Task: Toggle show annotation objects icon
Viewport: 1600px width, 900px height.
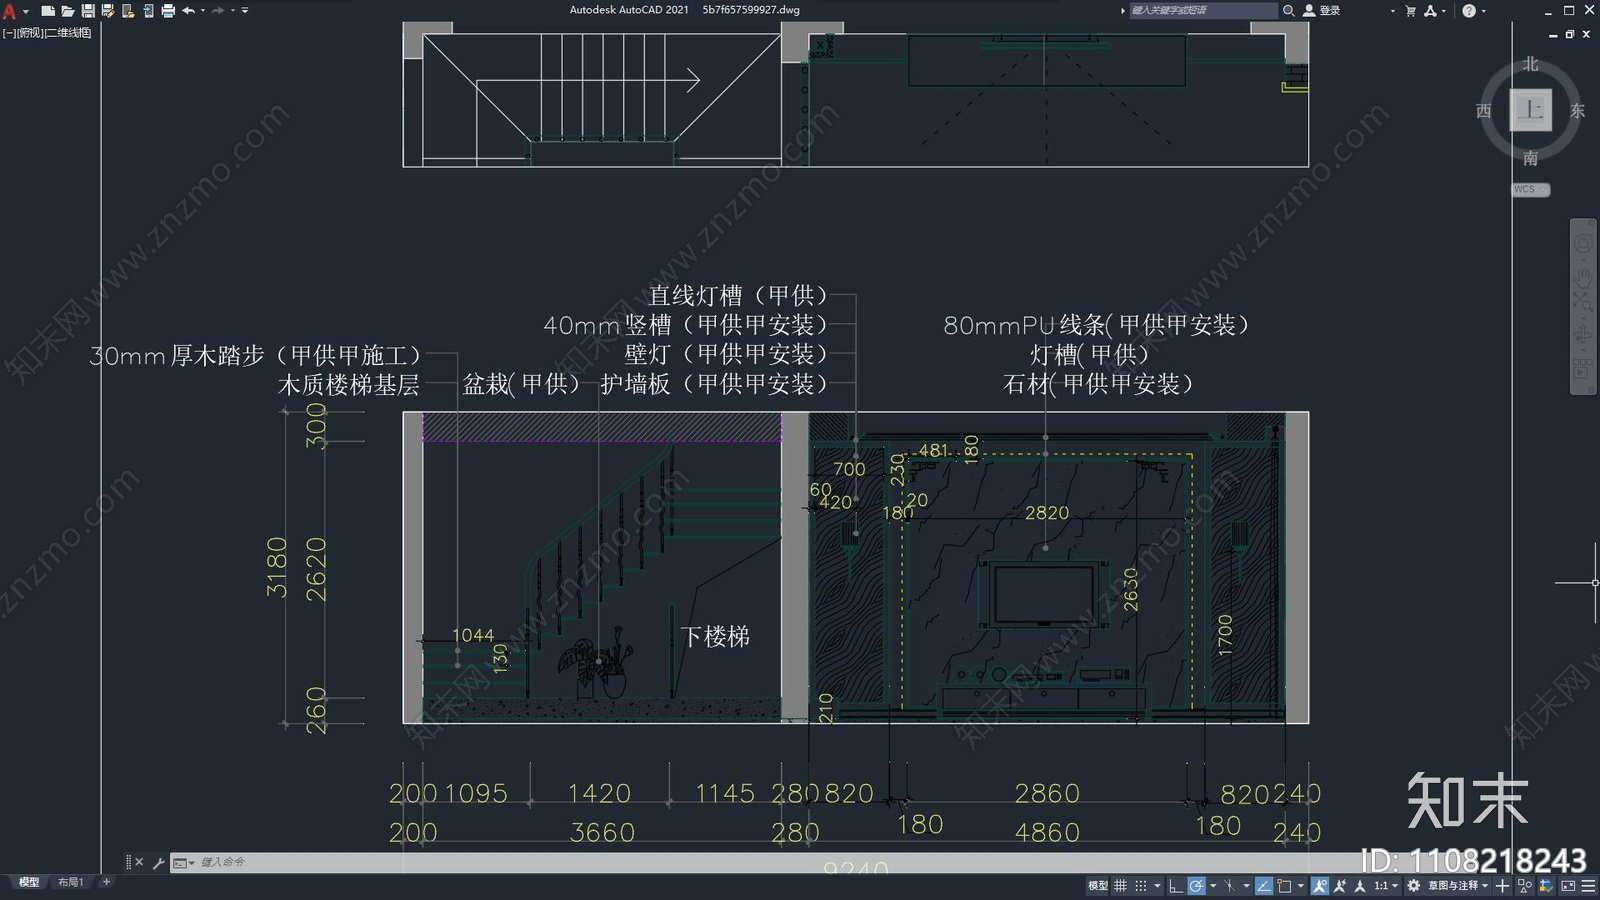Action: coord(1320,885)
